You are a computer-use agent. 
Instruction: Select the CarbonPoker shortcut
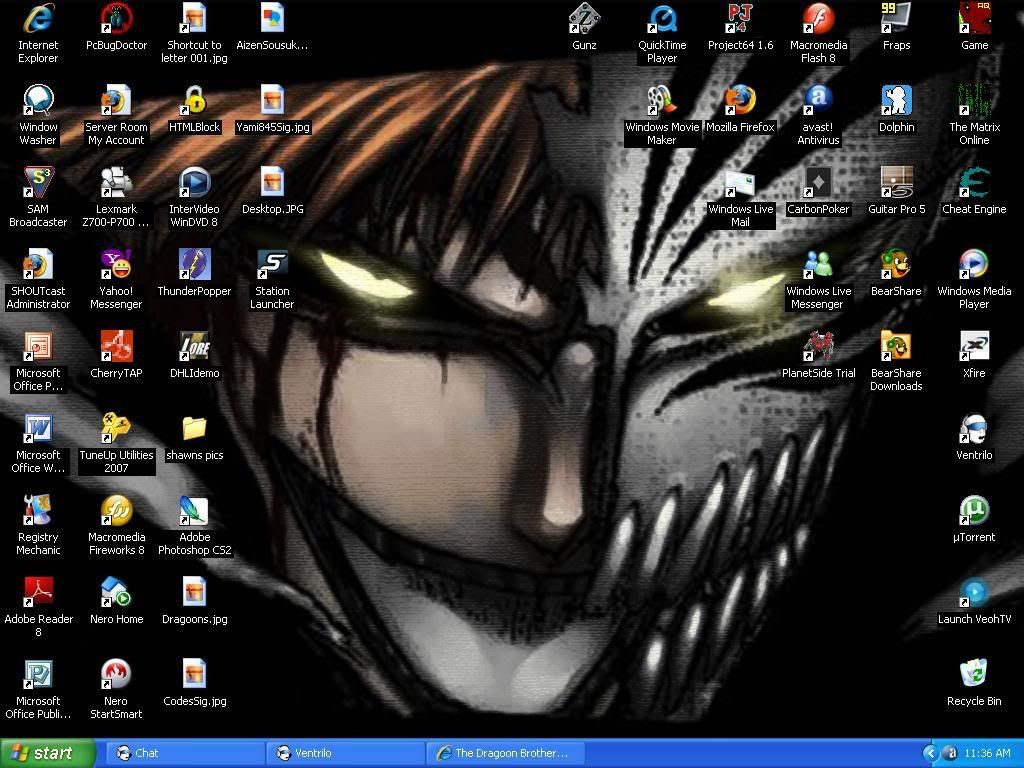(818, 182)
